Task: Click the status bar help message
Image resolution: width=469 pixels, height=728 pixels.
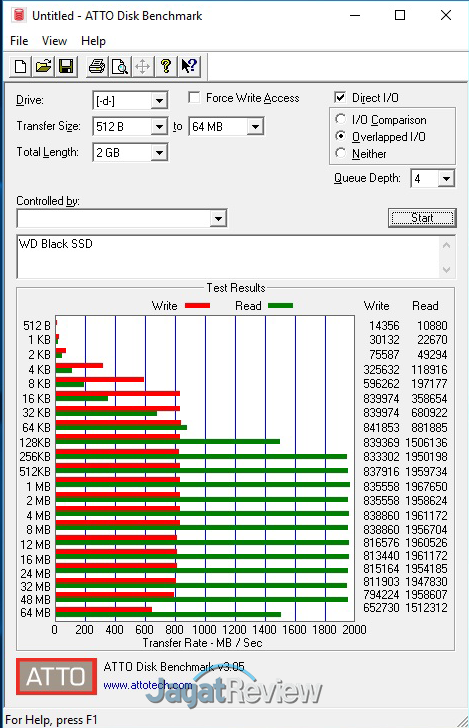Action: (51, 720)
